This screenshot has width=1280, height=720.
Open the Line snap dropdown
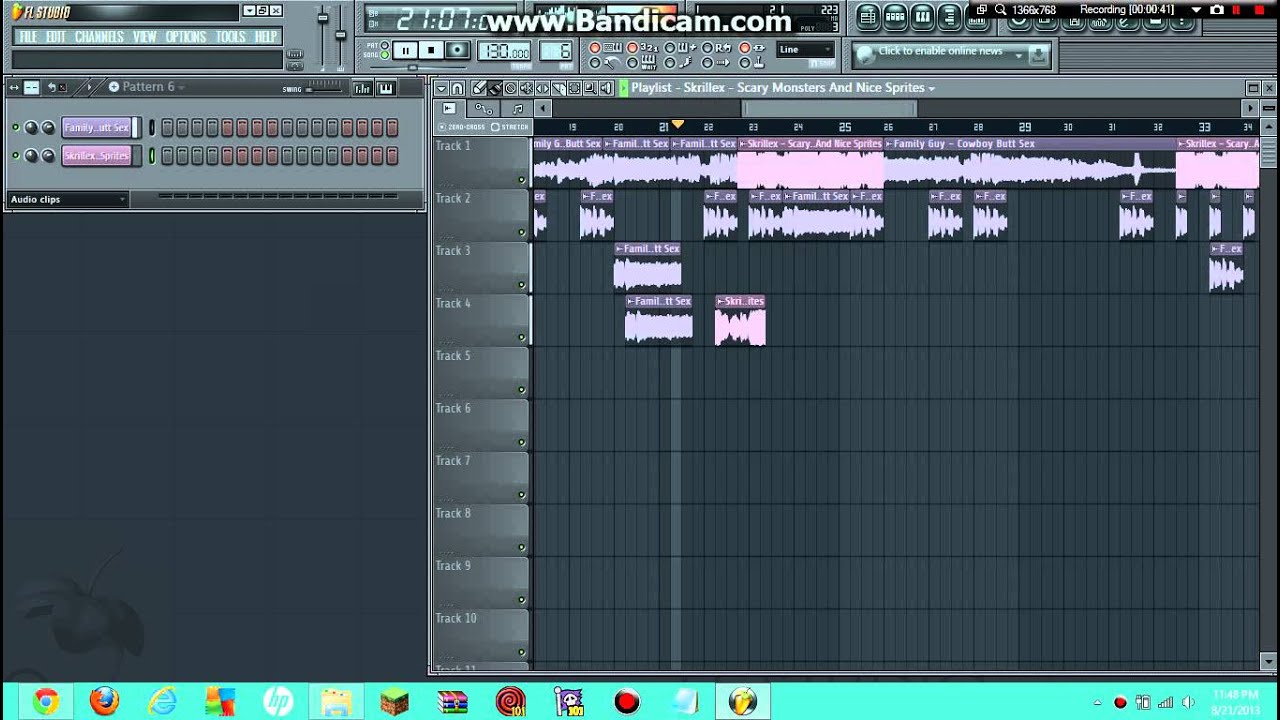(805, 49)
